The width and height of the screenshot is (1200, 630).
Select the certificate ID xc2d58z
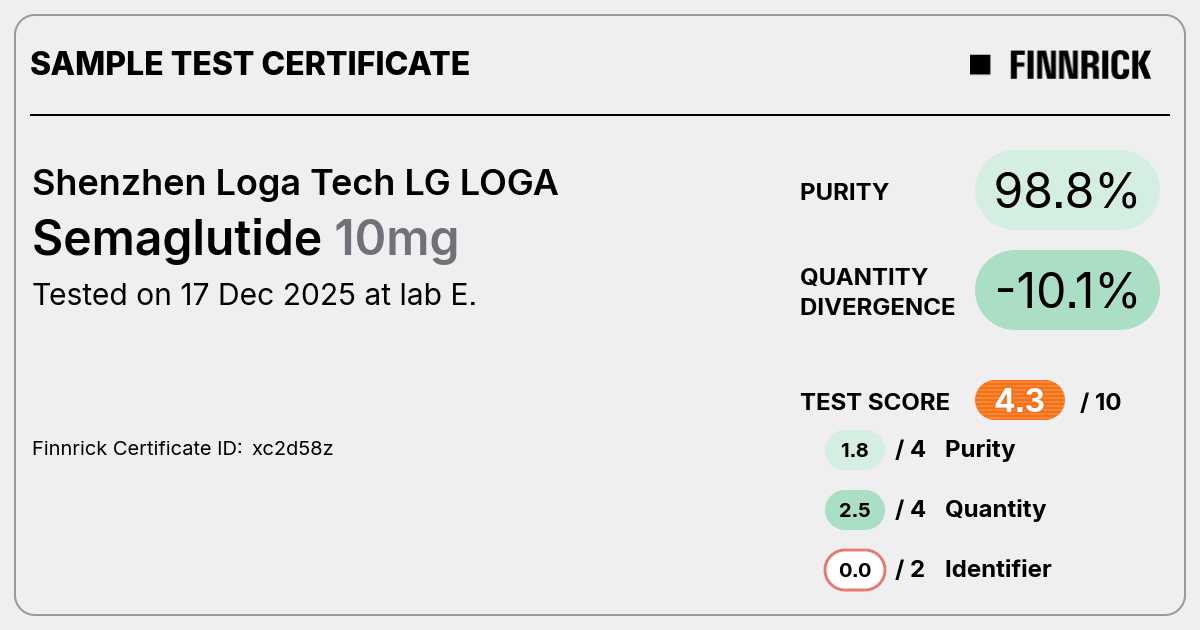[292, 448]
